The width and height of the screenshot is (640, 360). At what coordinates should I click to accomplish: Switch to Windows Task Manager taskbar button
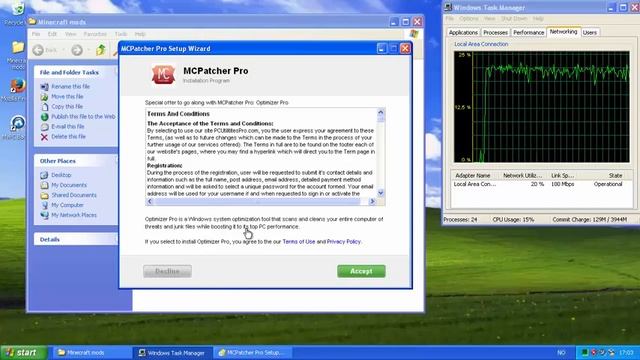pos(173,353)
